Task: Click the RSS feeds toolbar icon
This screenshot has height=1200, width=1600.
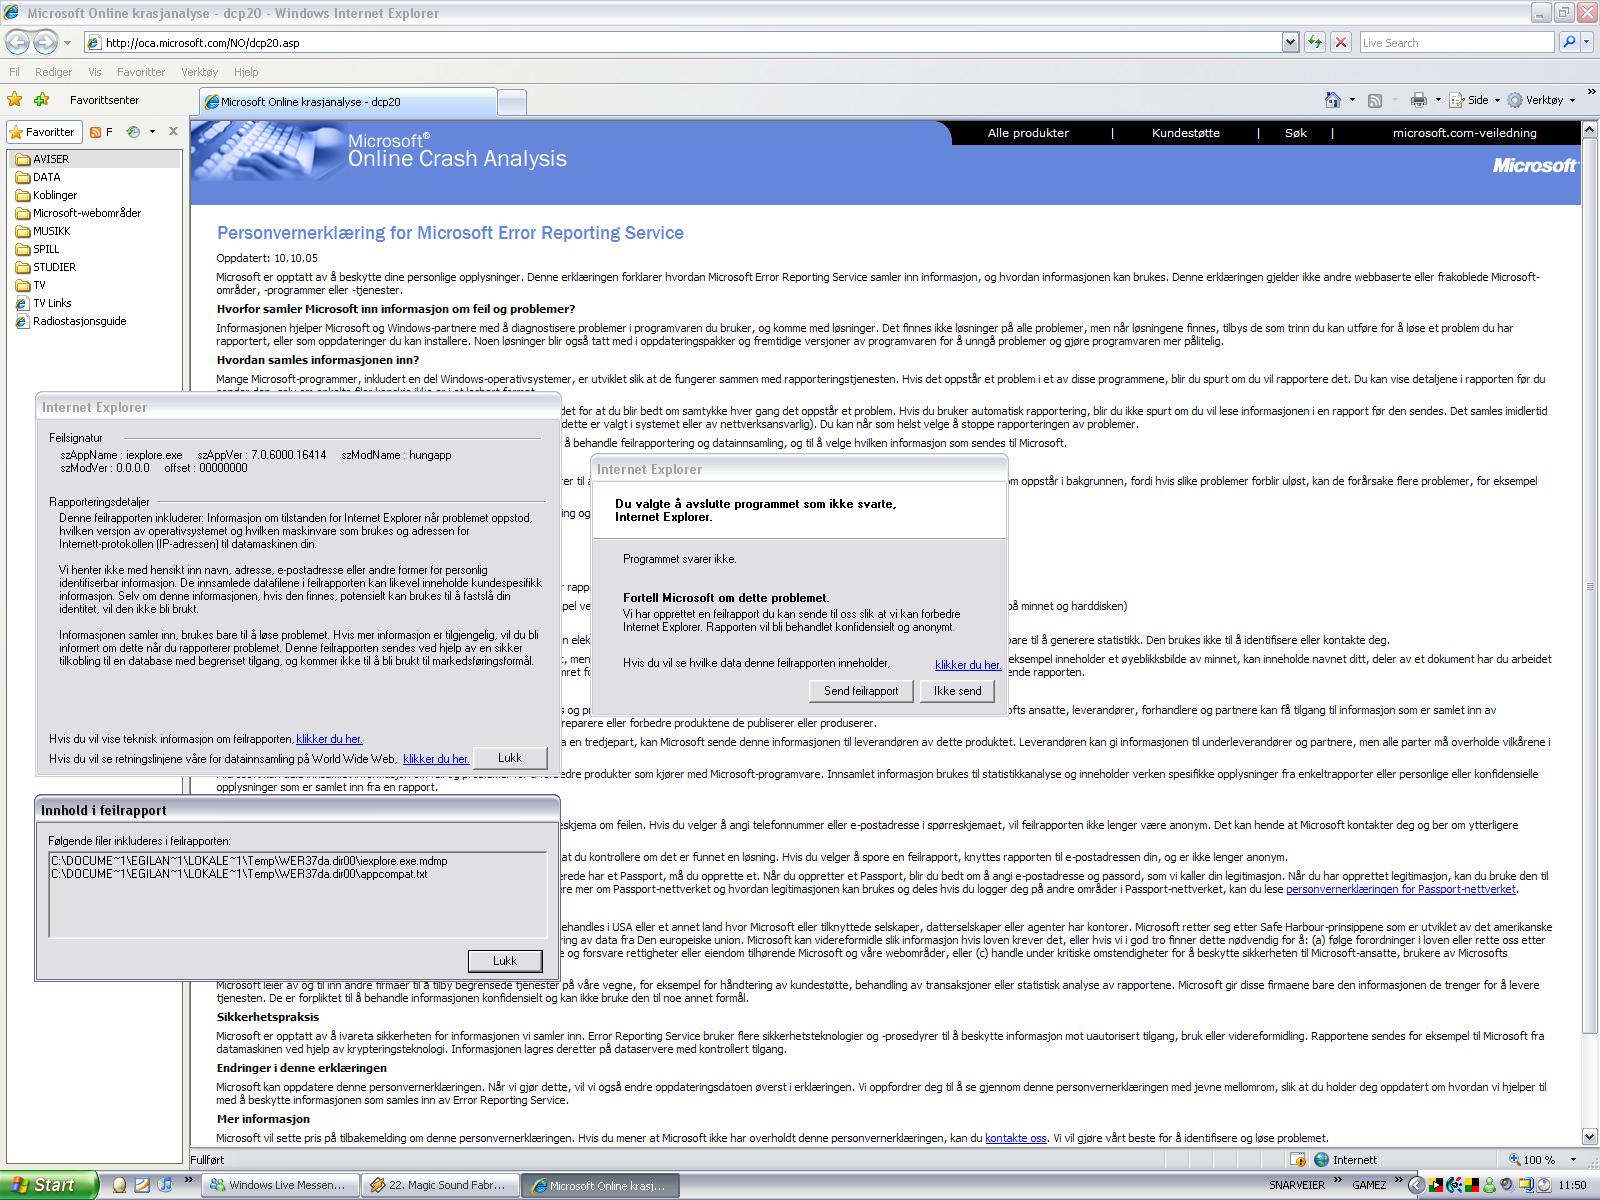Action: 1375,100
